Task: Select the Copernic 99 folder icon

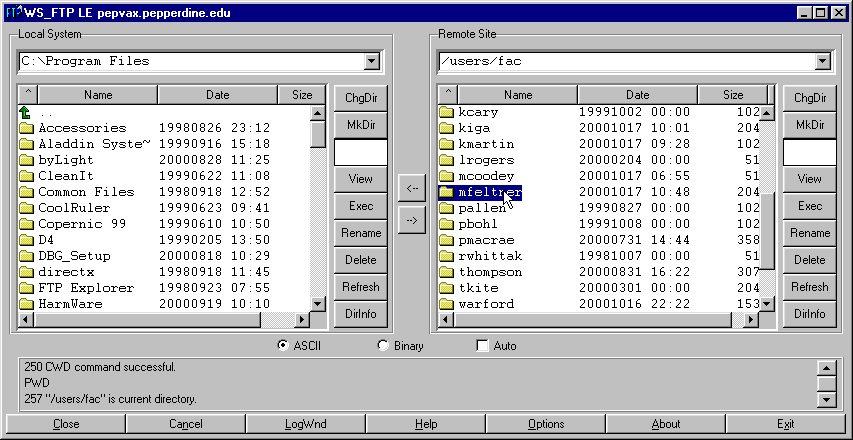Action: coord(26,224)
